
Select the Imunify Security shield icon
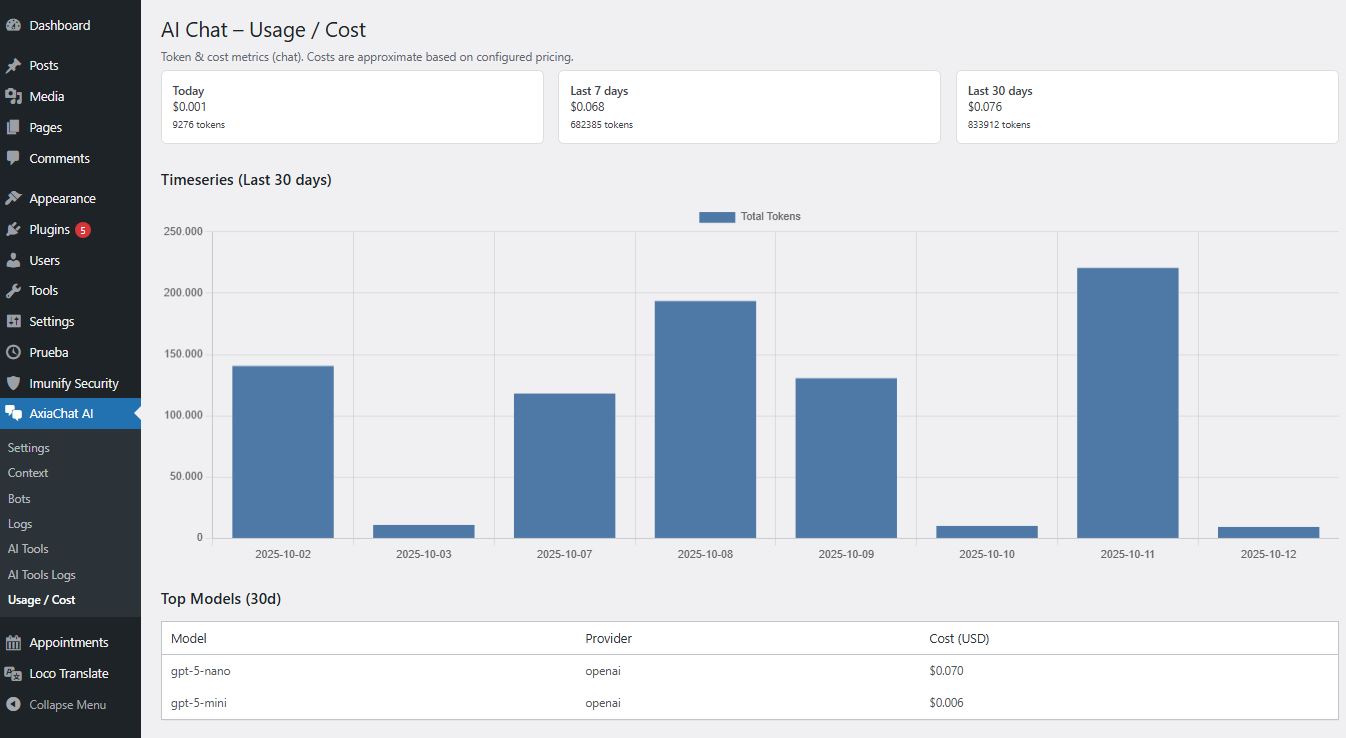pyautogui.click(x=14, y=383)
